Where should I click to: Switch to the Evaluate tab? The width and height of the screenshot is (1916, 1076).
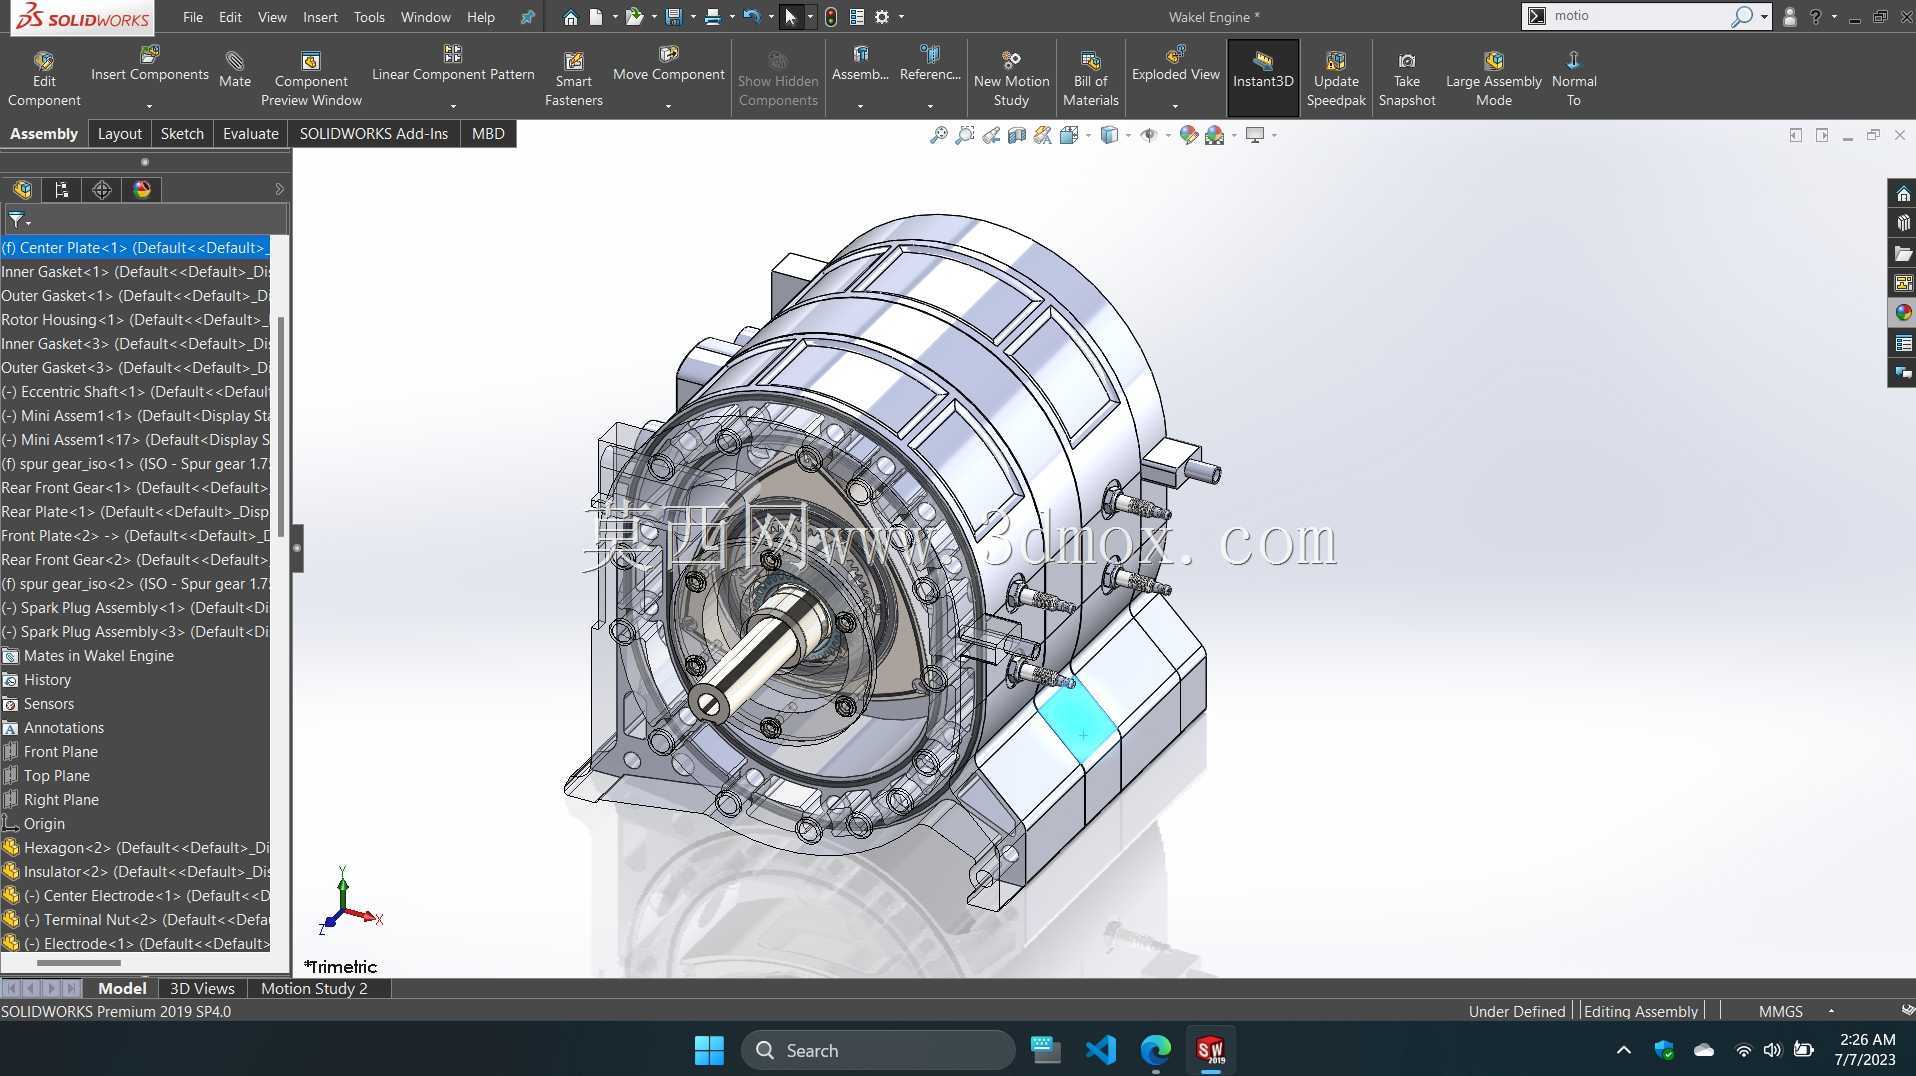pos(250,133)
